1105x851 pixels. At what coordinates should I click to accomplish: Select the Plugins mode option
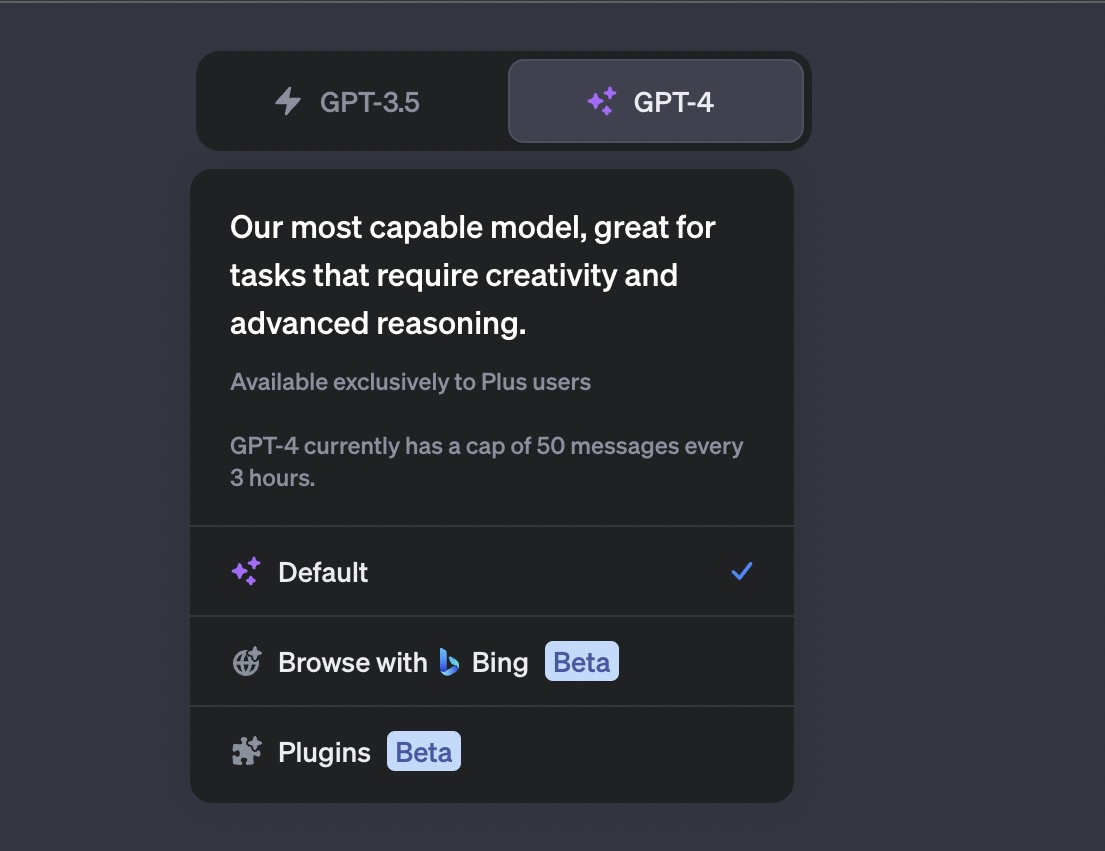tap(490, 752)
